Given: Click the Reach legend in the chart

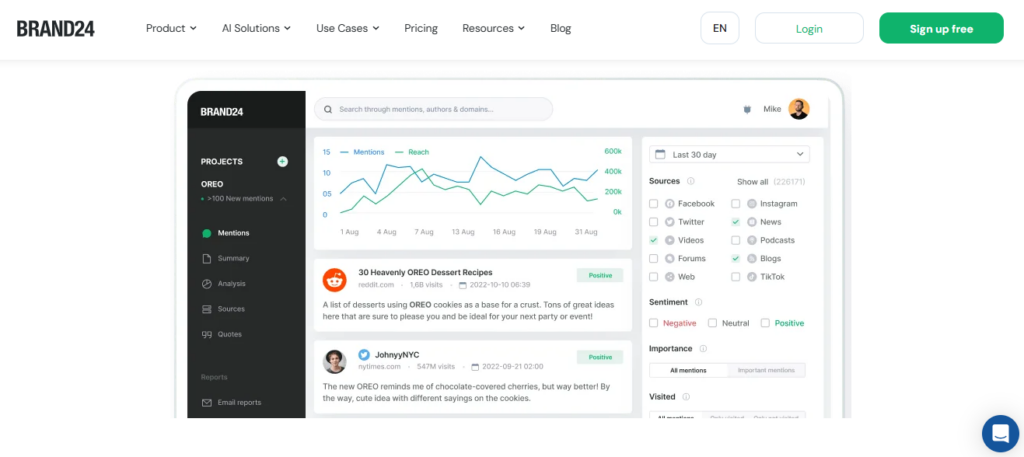Looking at the screenshot, I should (x=411, y=152).
